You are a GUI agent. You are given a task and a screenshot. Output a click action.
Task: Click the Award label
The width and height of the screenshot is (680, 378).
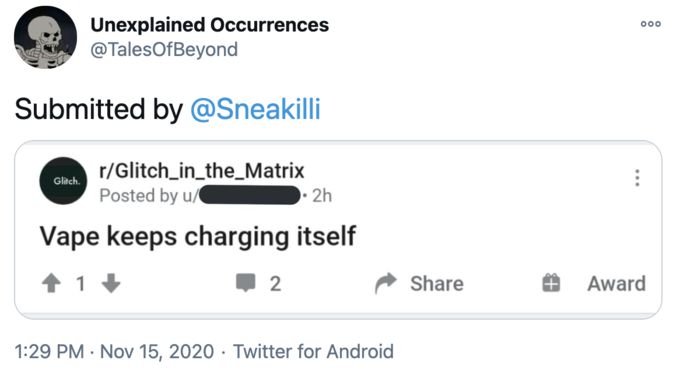(617, 284)
